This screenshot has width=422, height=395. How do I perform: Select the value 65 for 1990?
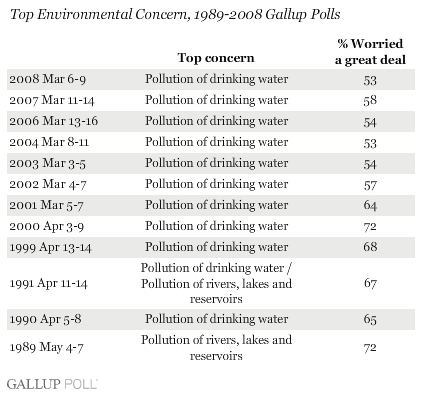(370, 319)
